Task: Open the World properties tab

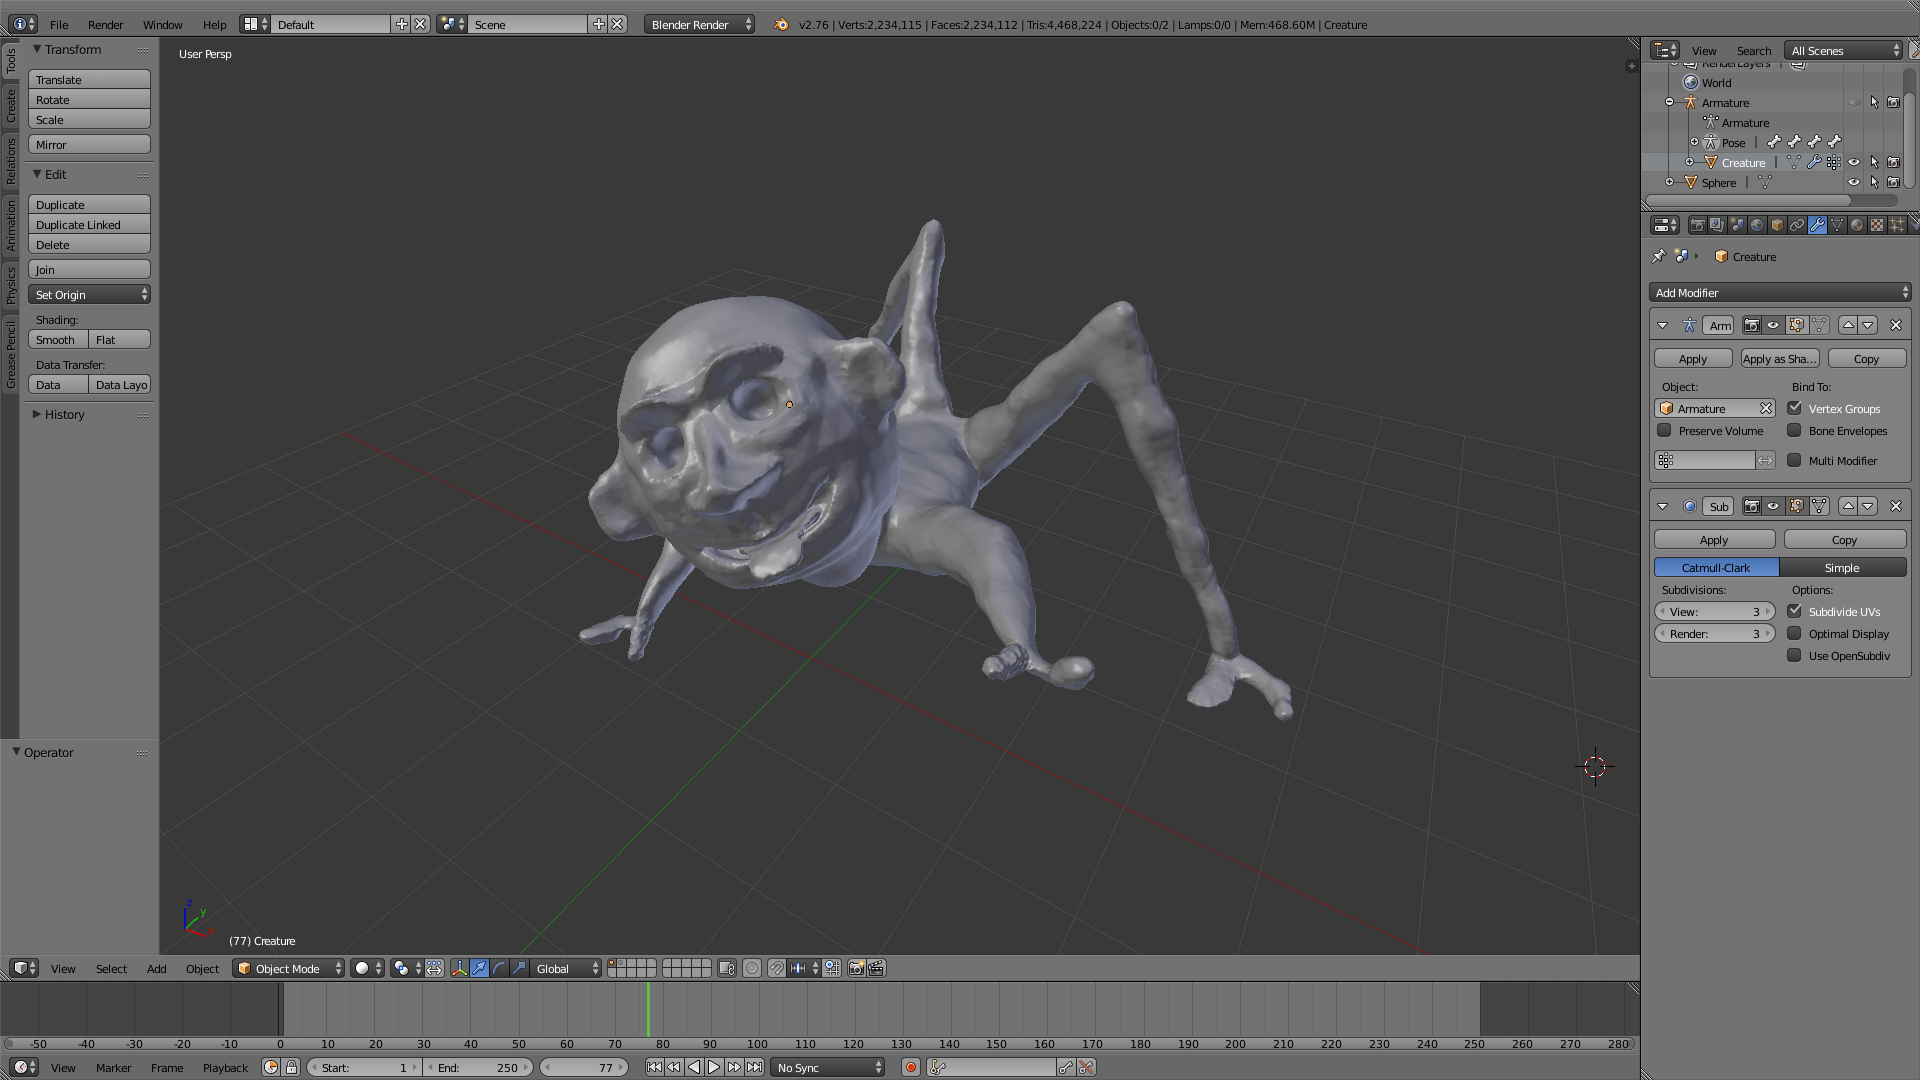Action: click(1757, 225)
